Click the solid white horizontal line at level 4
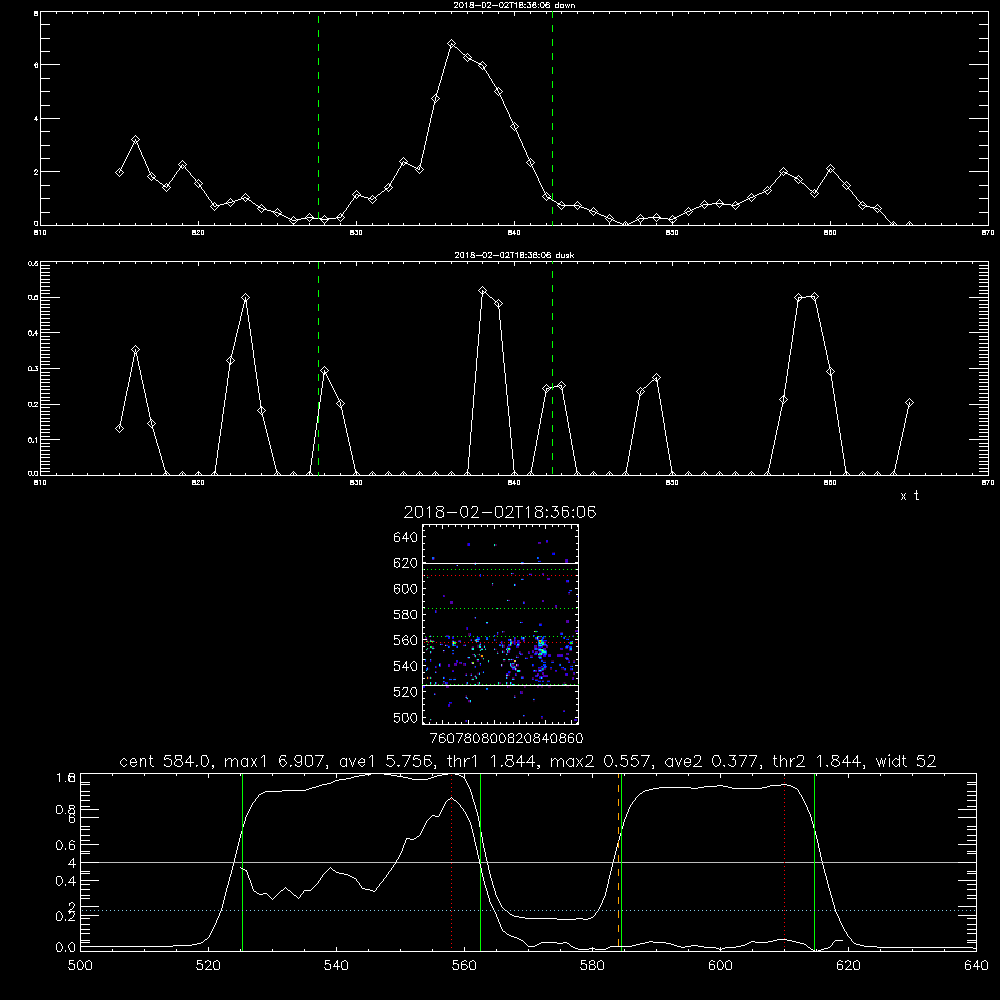1000x1000 pixels. pos(528,862)
